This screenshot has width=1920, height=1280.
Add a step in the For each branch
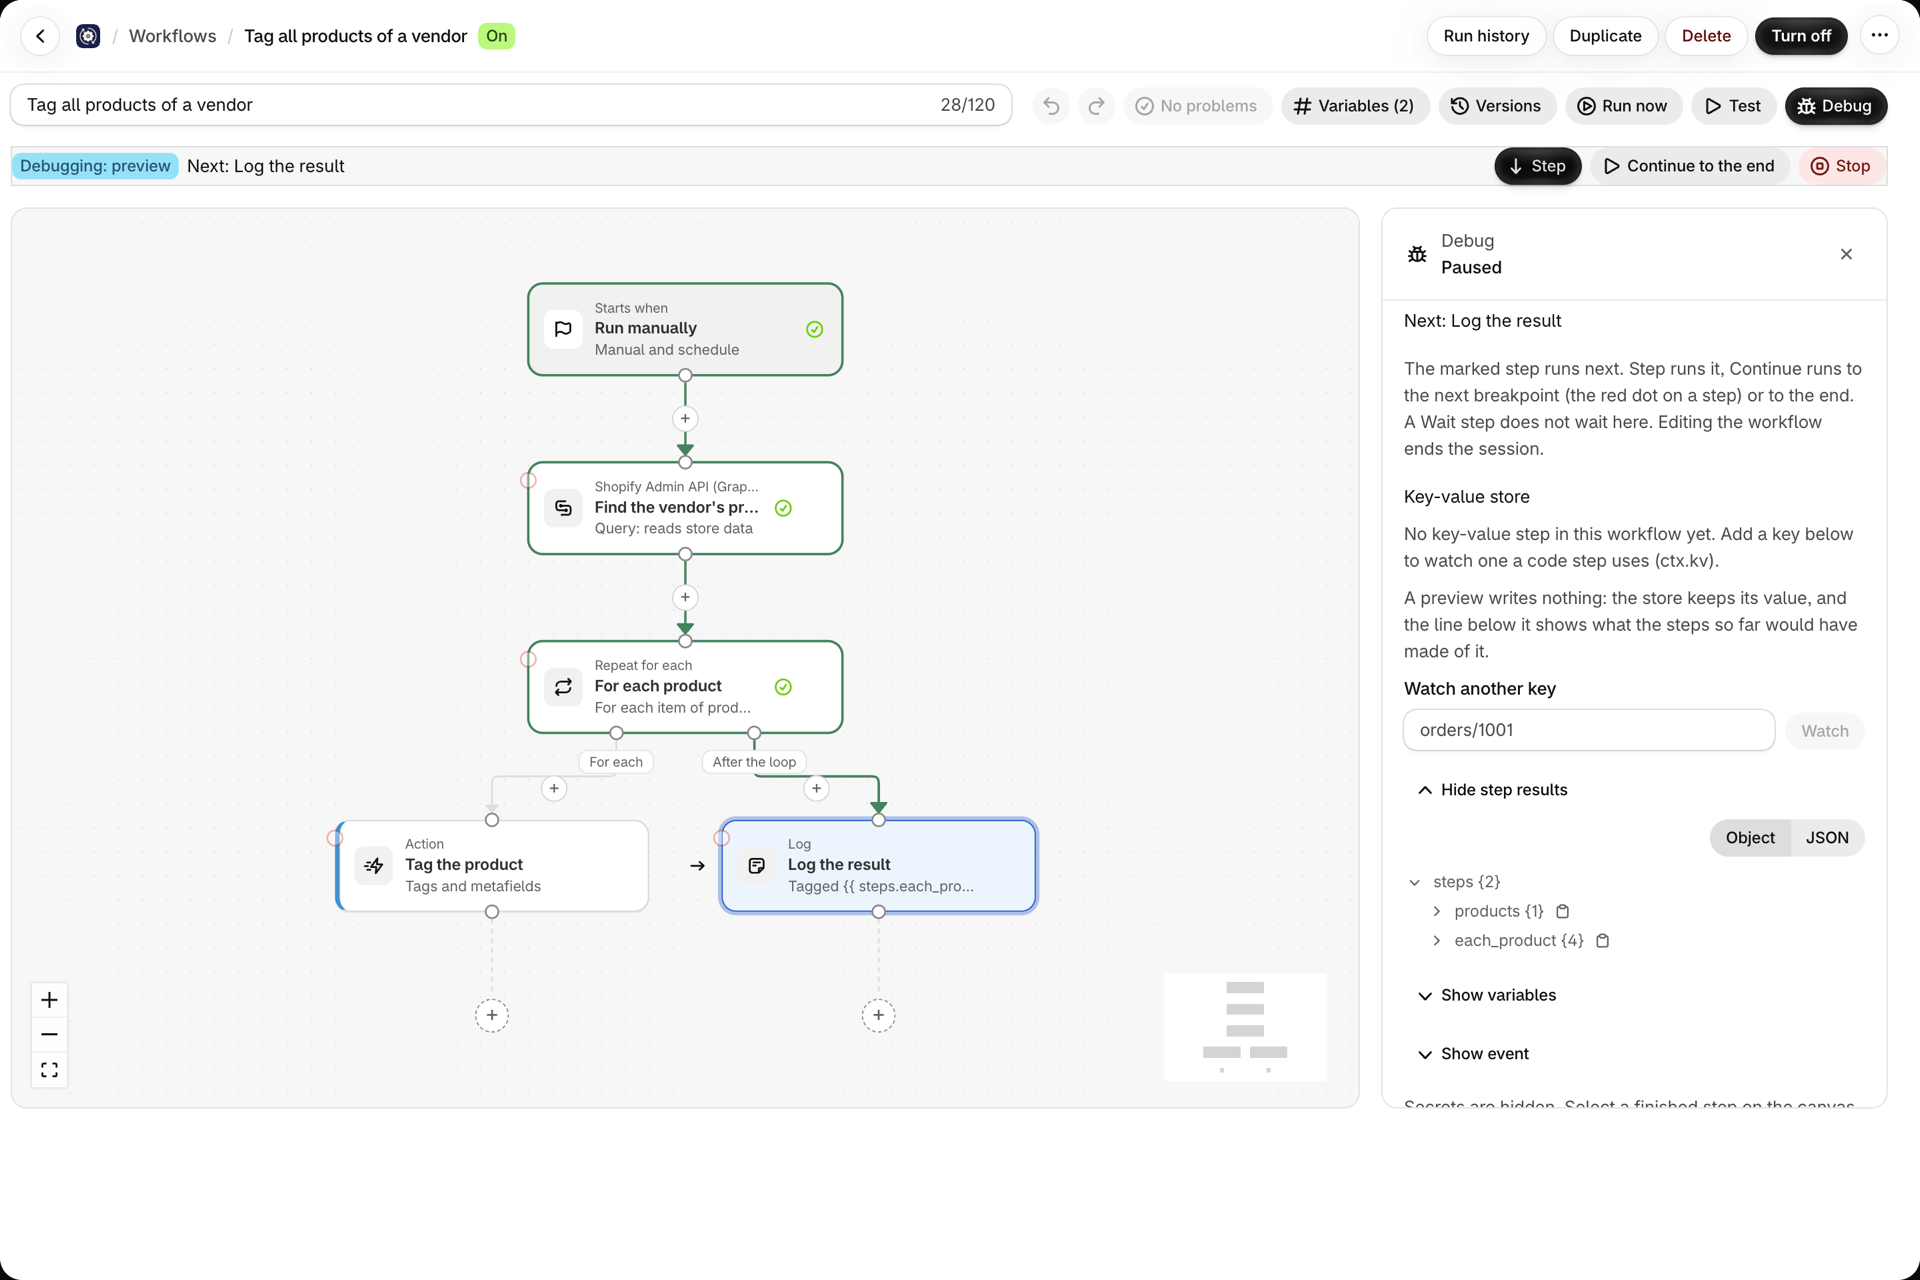(x=554, y=789)
